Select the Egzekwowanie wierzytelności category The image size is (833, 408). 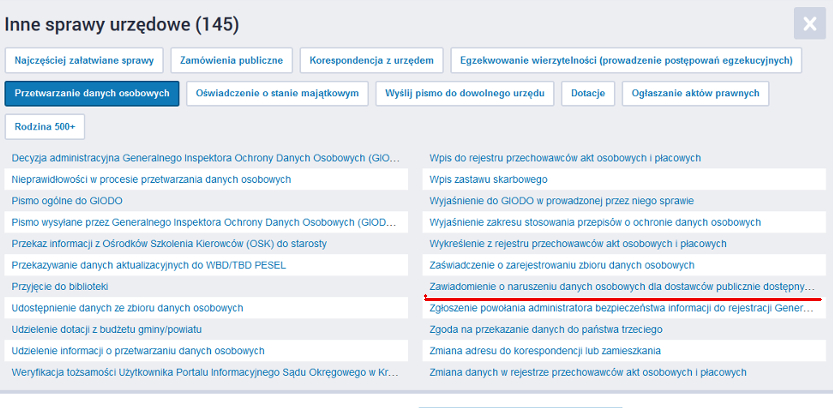tap(626, 61)
